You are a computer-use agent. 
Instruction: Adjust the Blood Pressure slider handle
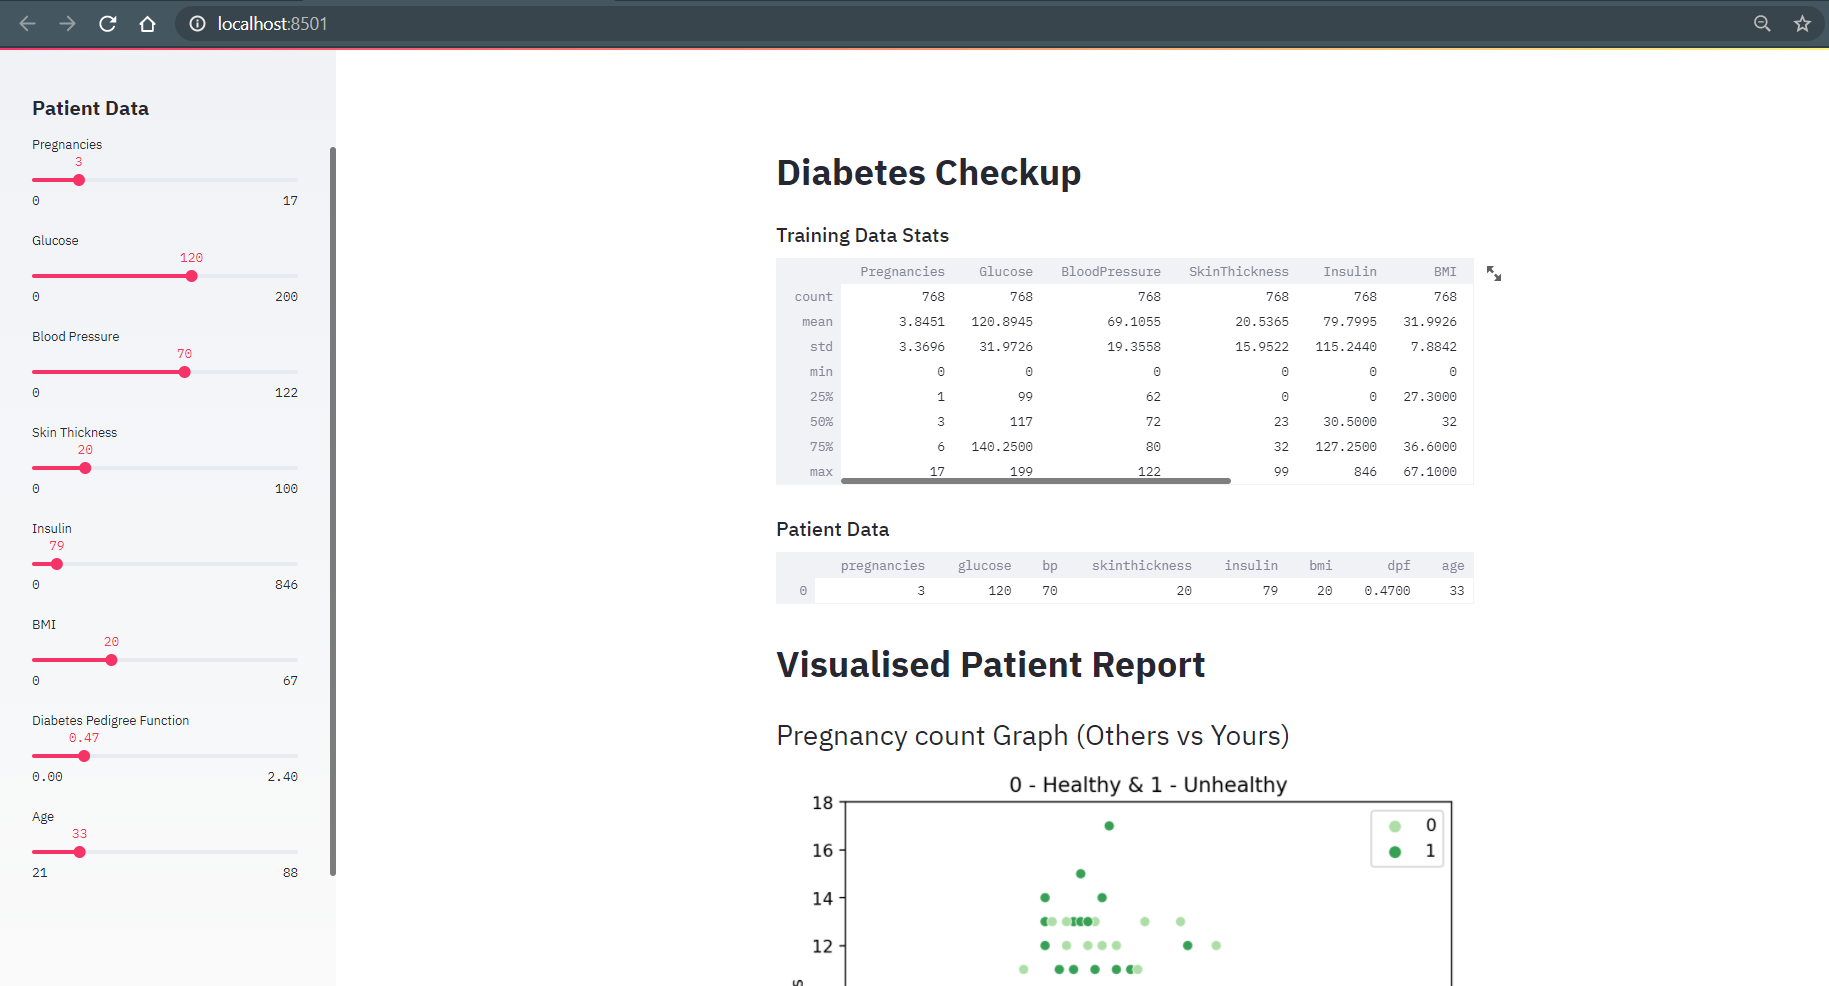[x=184, y=372]
